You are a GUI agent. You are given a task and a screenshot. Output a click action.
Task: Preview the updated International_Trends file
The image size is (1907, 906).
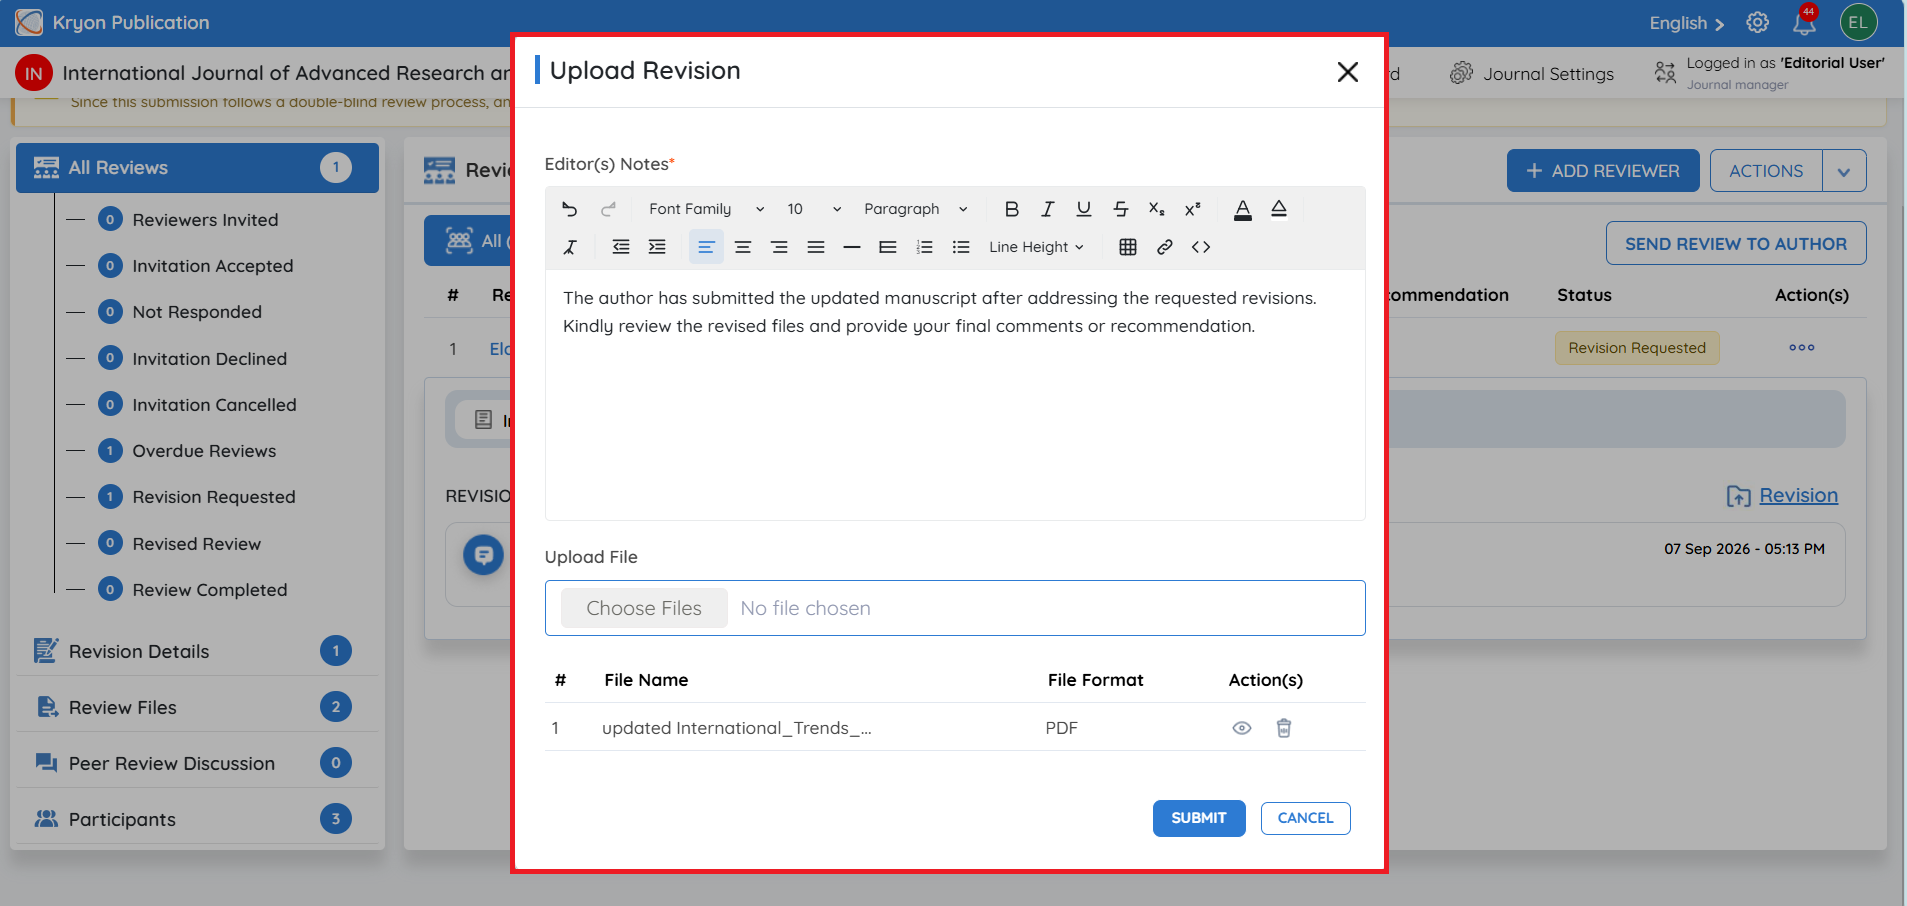[x=1242, y=728]
